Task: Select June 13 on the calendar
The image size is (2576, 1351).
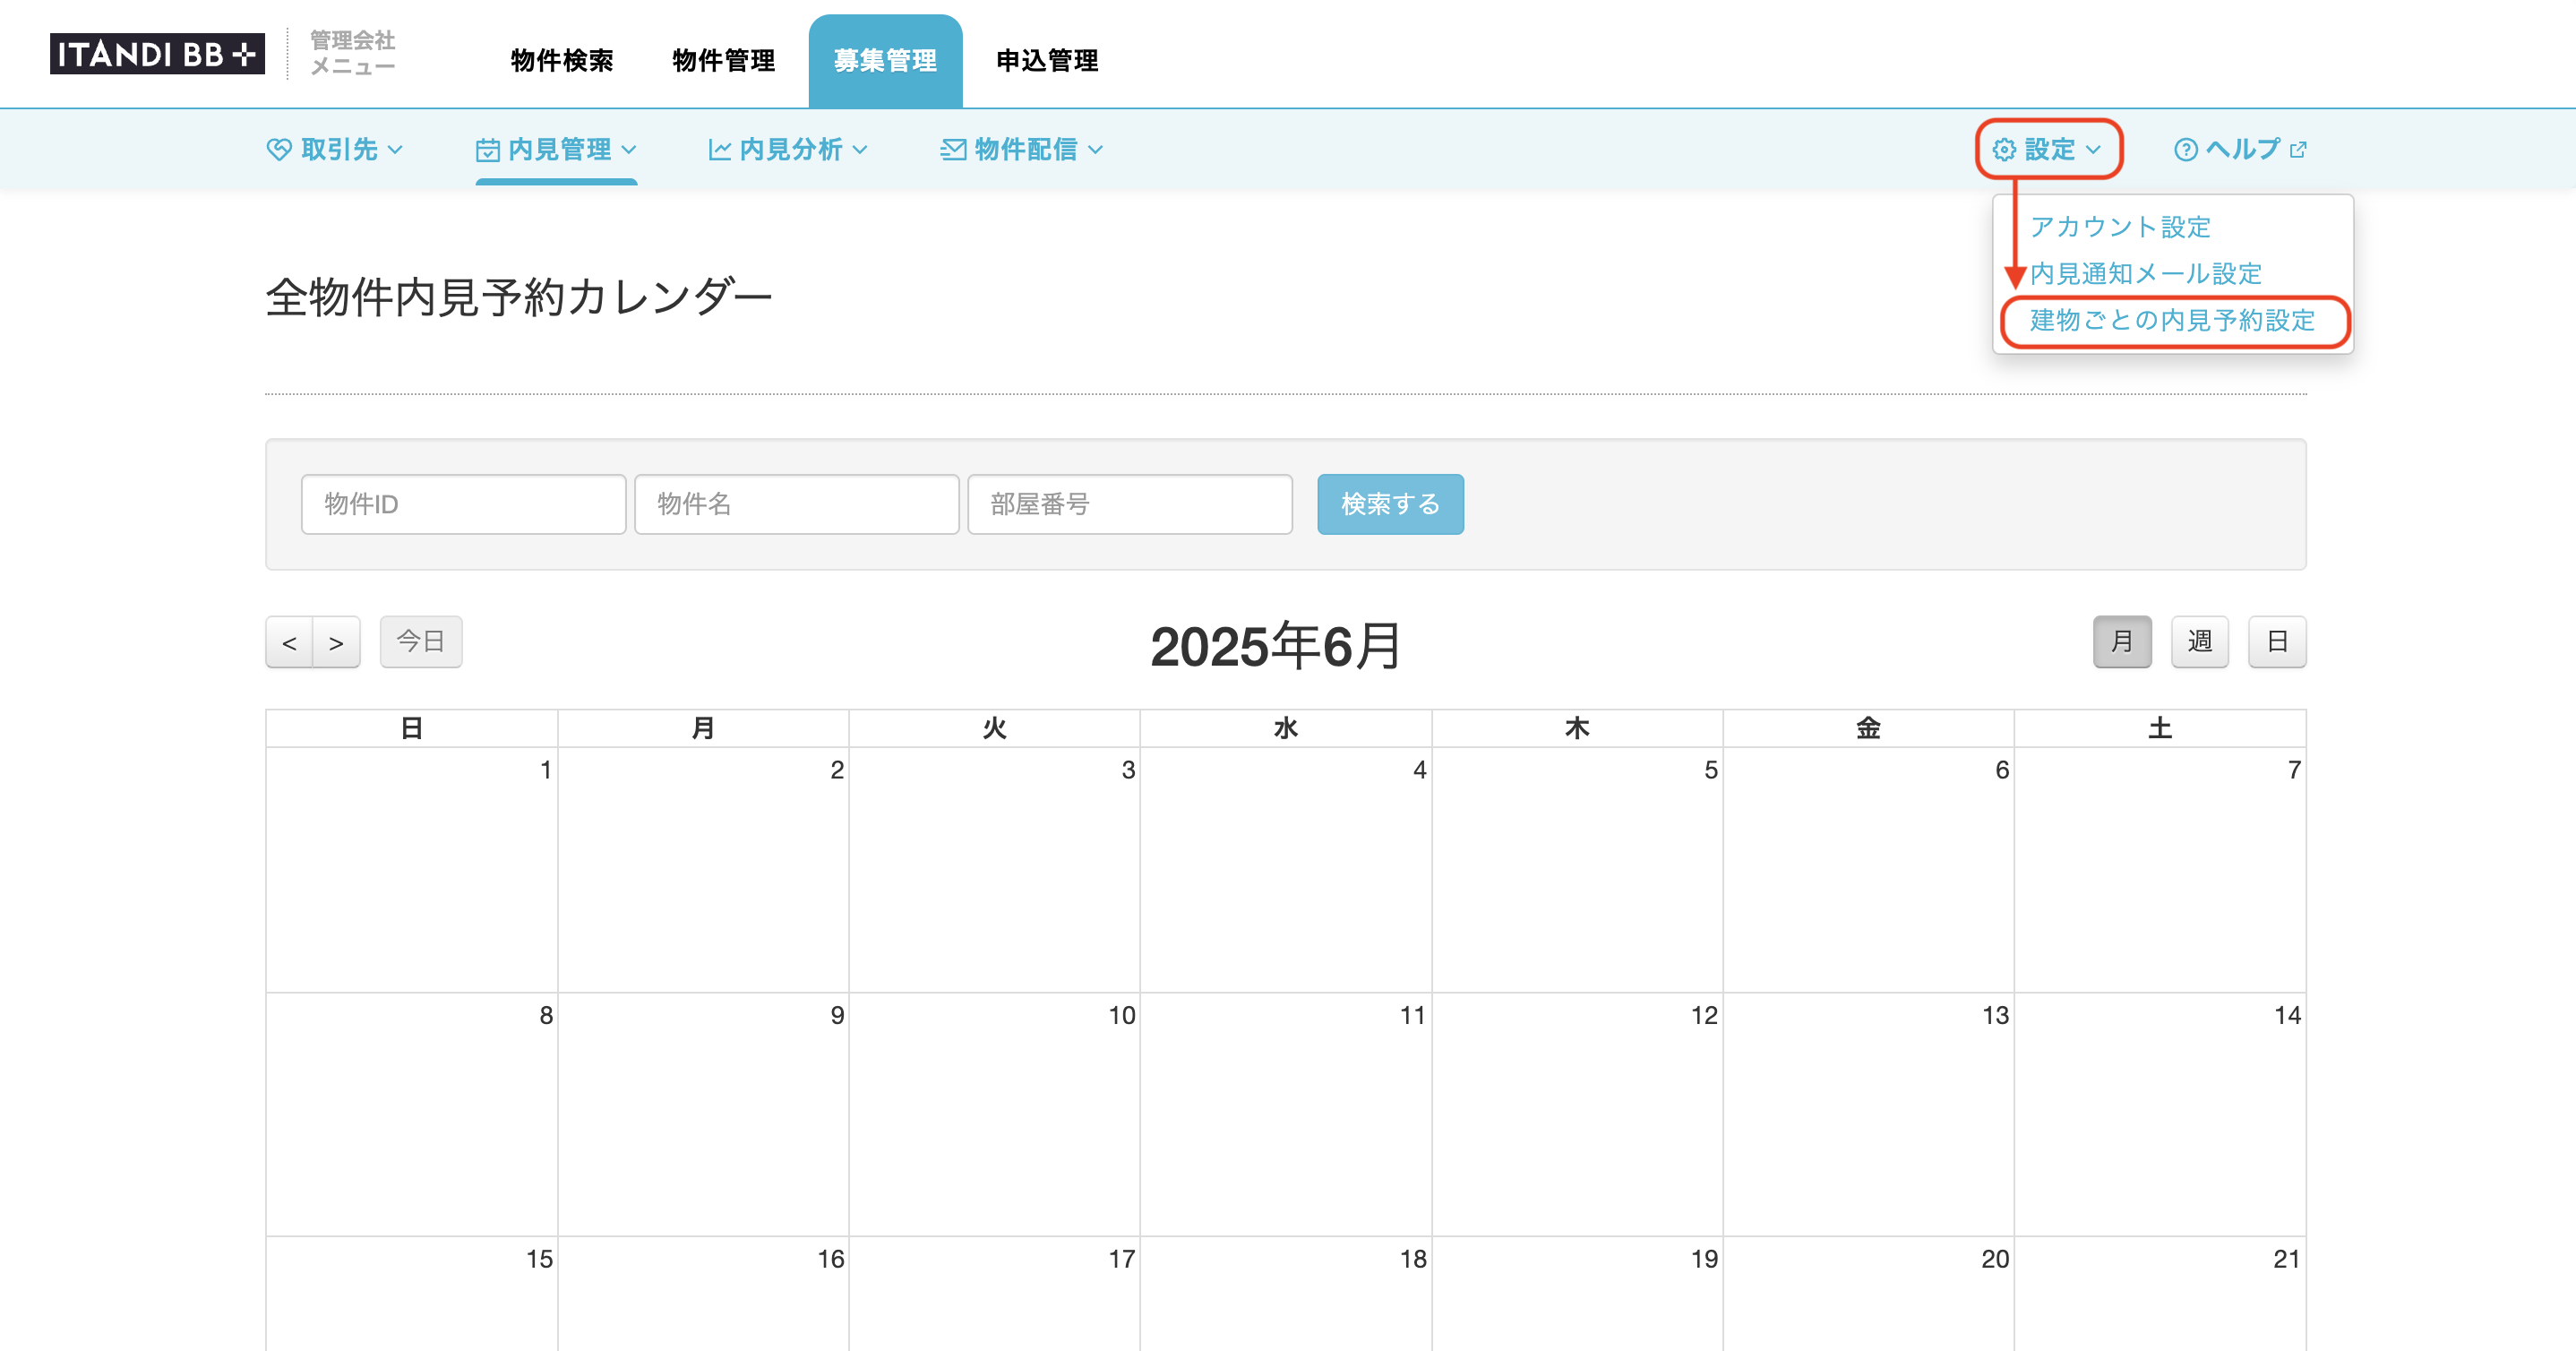Action: point(1868,1114)
